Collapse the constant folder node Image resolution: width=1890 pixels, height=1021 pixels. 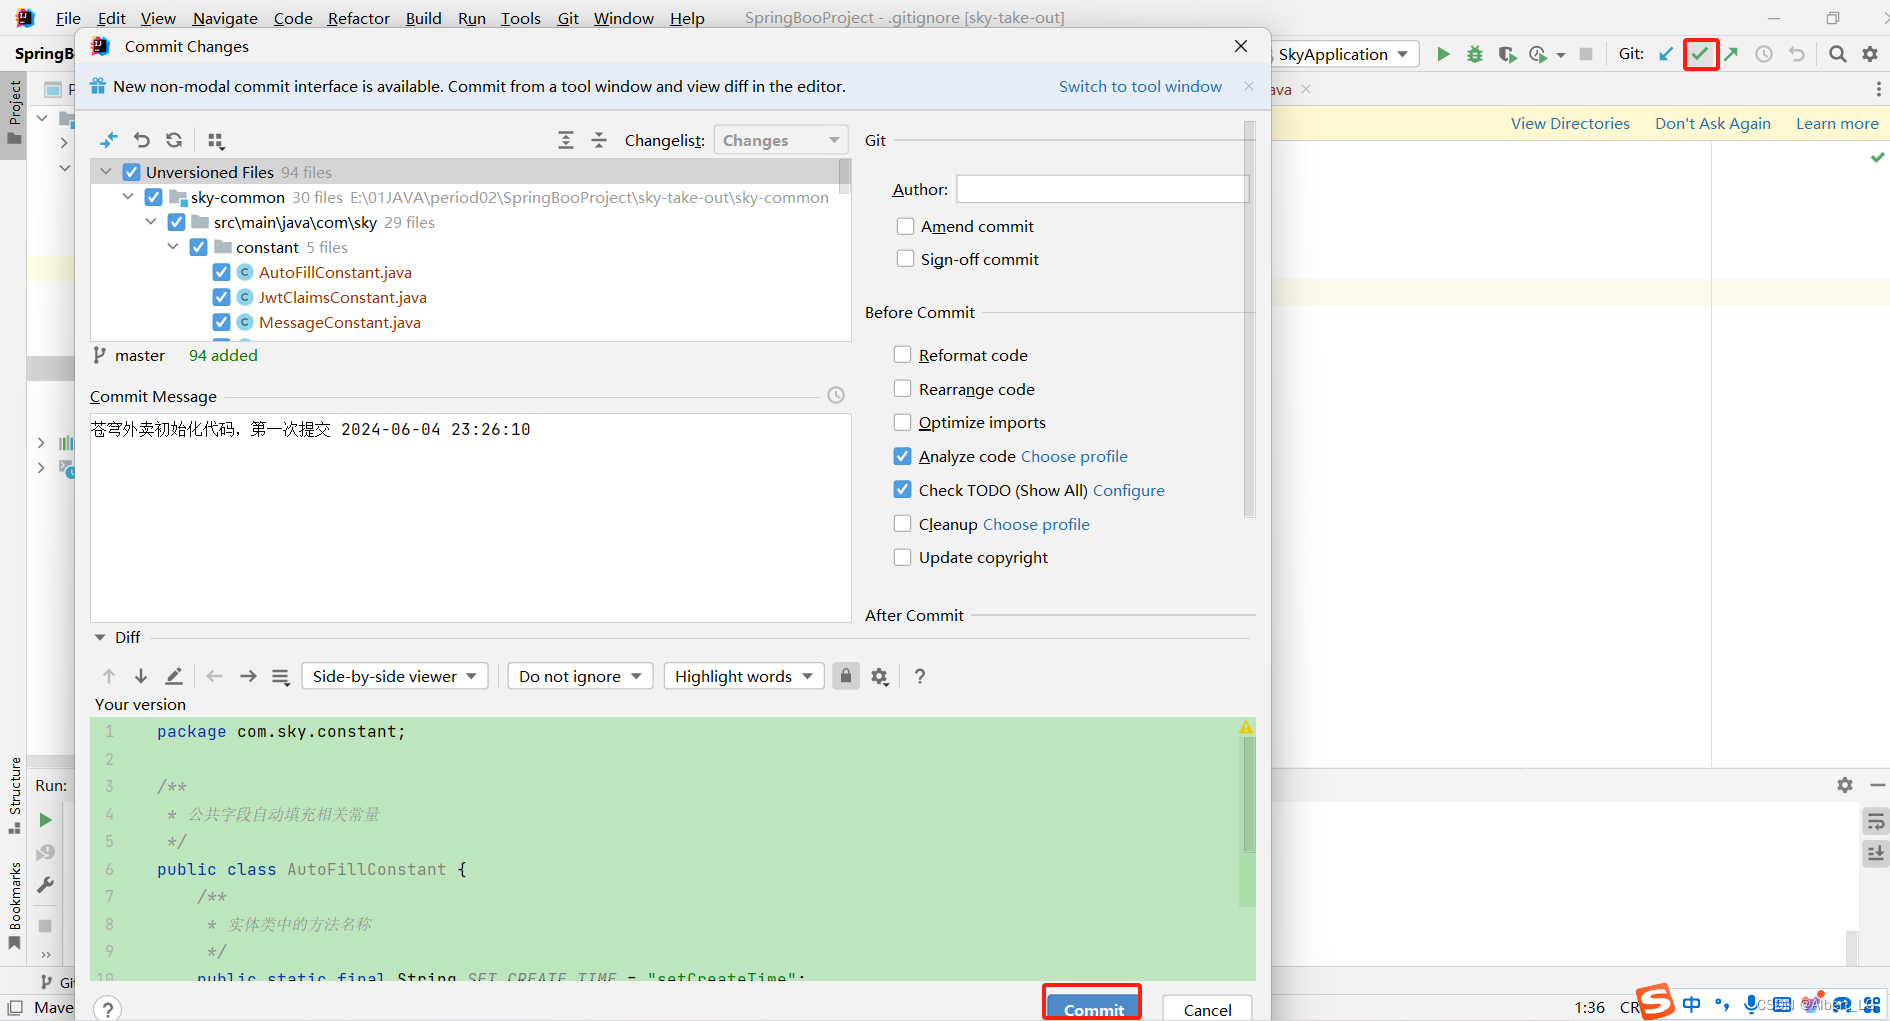(173, 247)
